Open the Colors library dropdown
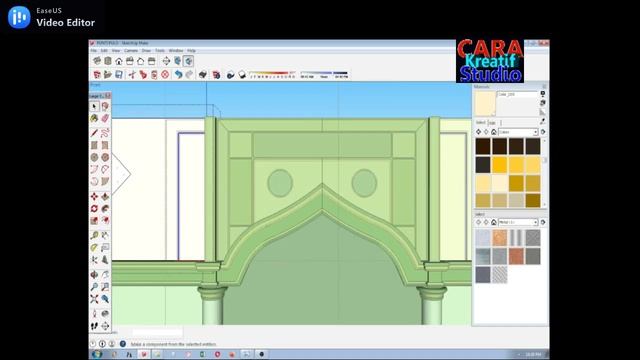This screenshot has width=640, height=360. [x=518, y=132]
